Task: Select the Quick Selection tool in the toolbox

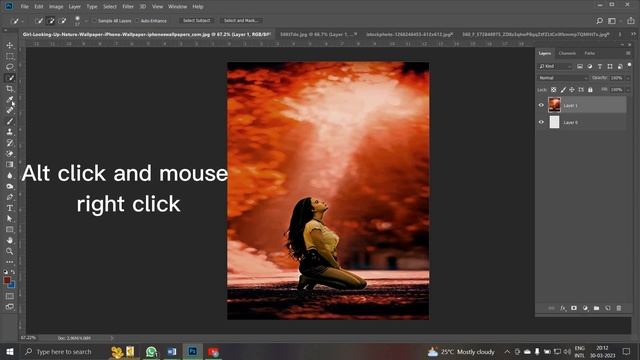Action: [x=9, y=78]
